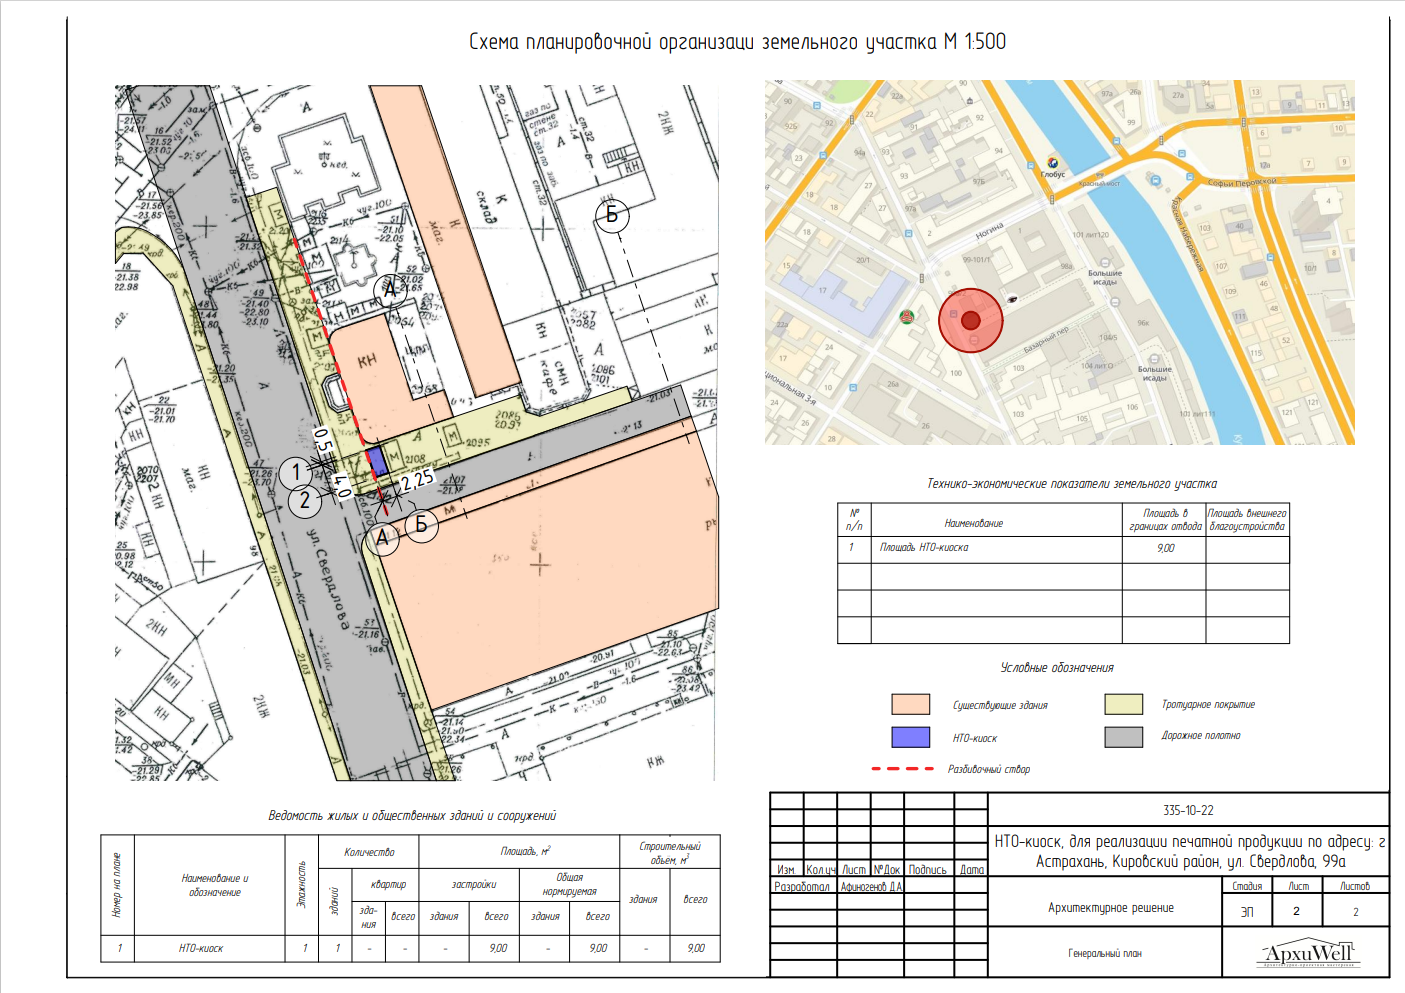1405x993 pixels.
Task: Select the Афиногенов Д.А. name cell
Action: click(871, 887)
